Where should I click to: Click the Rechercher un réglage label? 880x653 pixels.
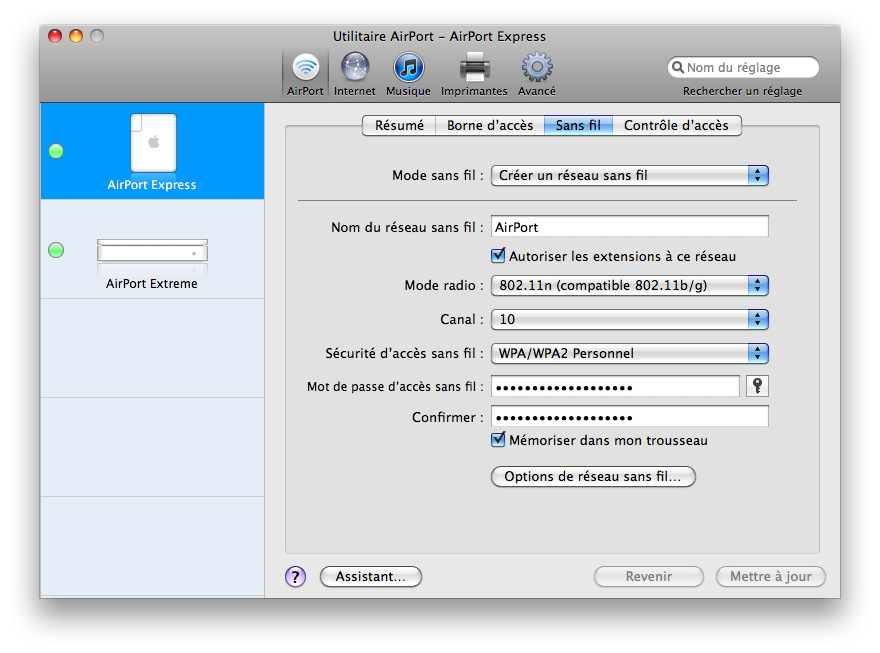point(742,91)
